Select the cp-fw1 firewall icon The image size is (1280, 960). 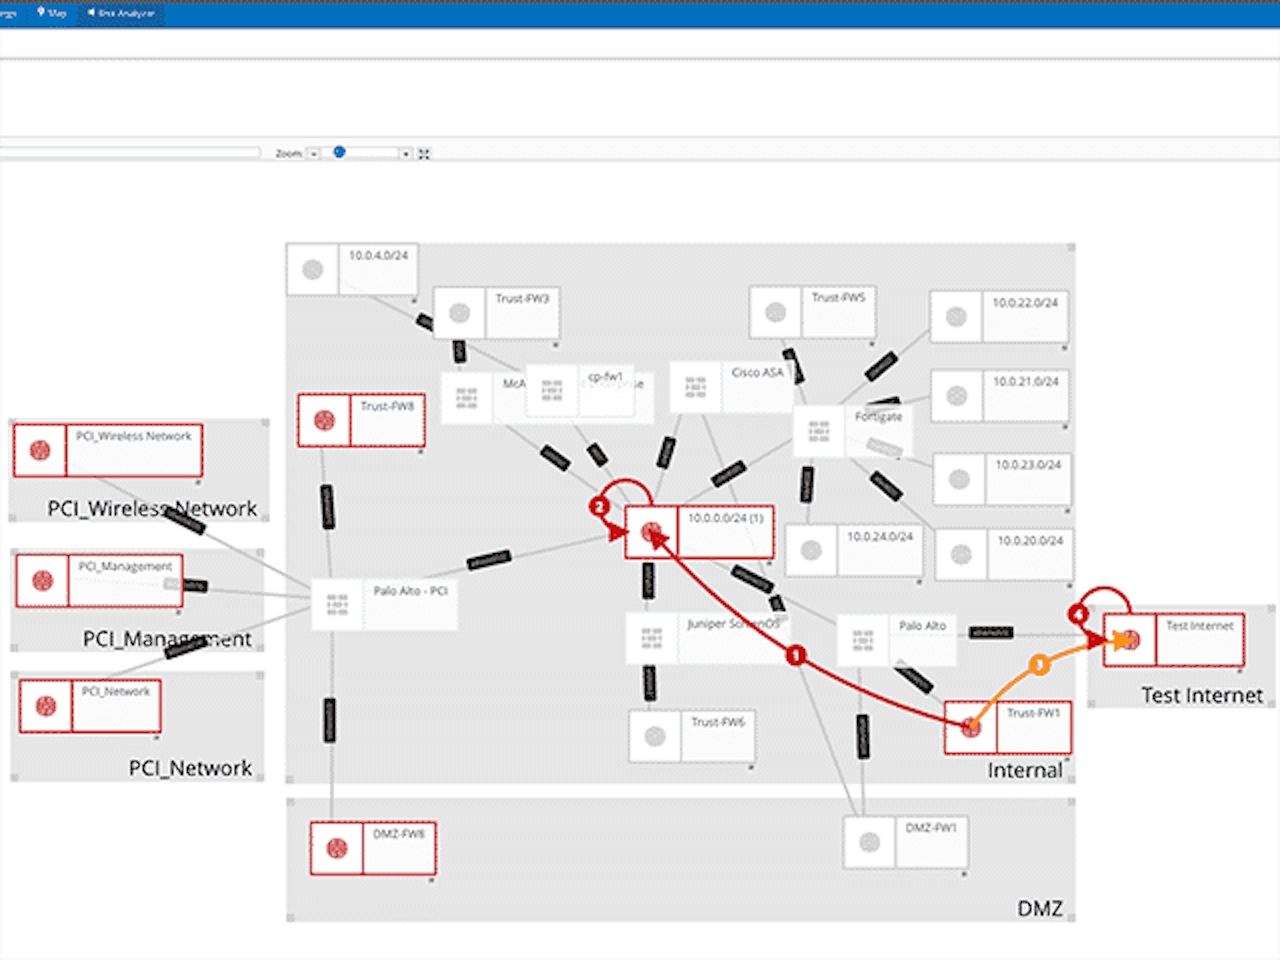[x=551, y=392]
